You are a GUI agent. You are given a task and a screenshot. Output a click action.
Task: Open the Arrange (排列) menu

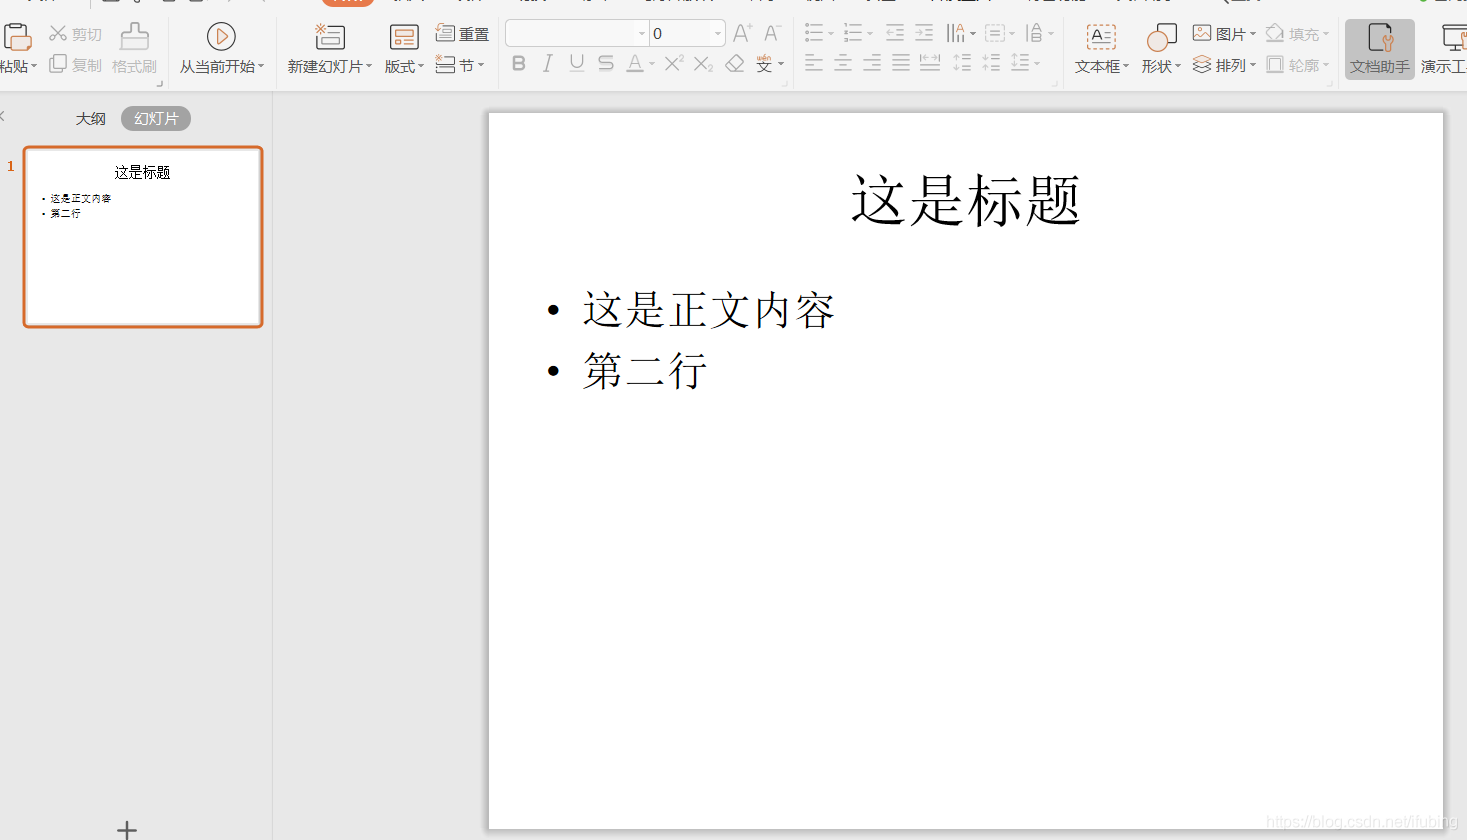pos(1223,65)
